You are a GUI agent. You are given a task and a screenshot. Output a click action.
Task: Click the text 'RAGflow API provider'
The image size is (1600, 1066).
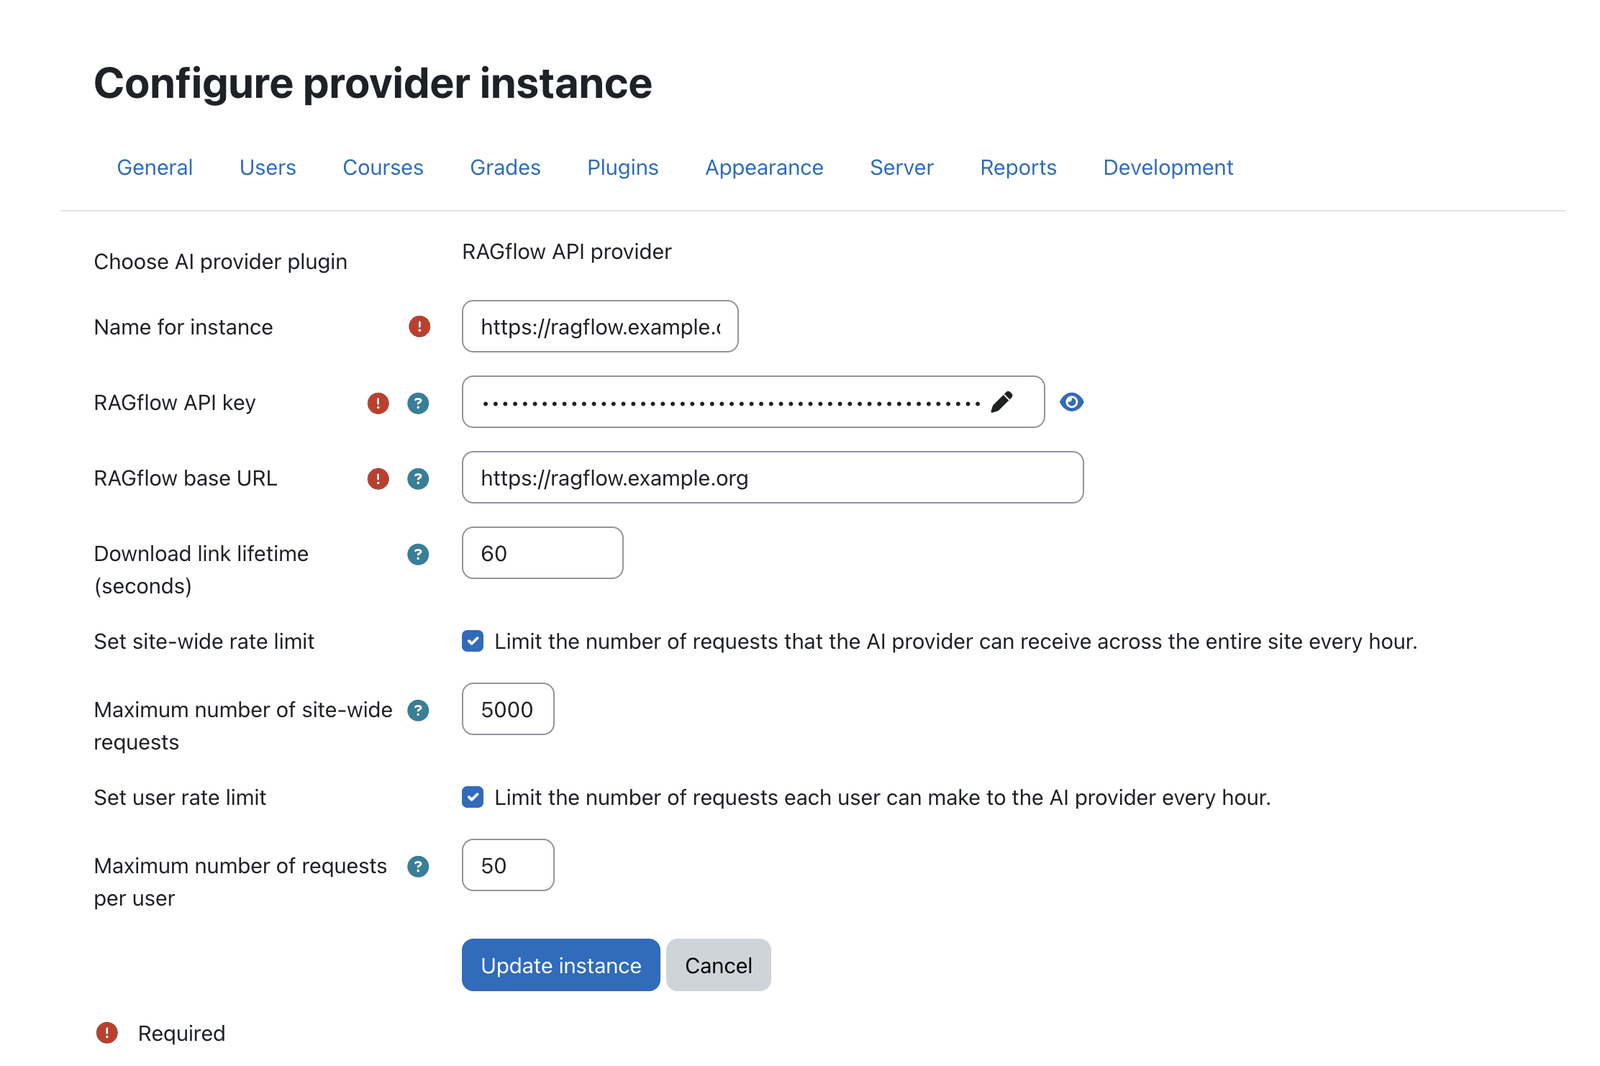pos(567,252)
